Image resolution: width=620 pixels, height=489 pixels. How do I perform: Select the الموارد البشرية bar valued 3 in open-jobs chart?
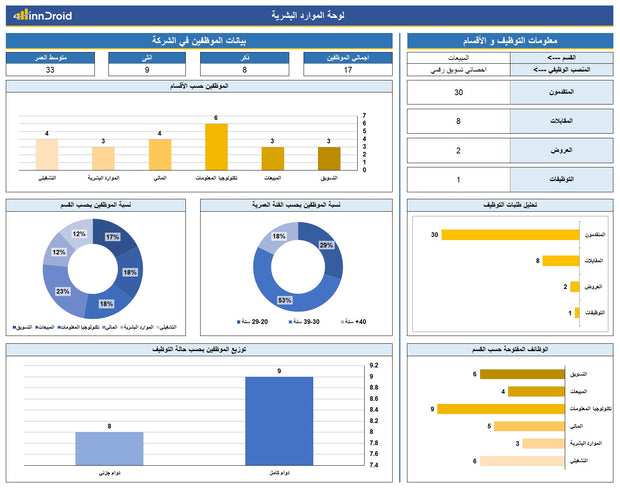tap(543, 444)
